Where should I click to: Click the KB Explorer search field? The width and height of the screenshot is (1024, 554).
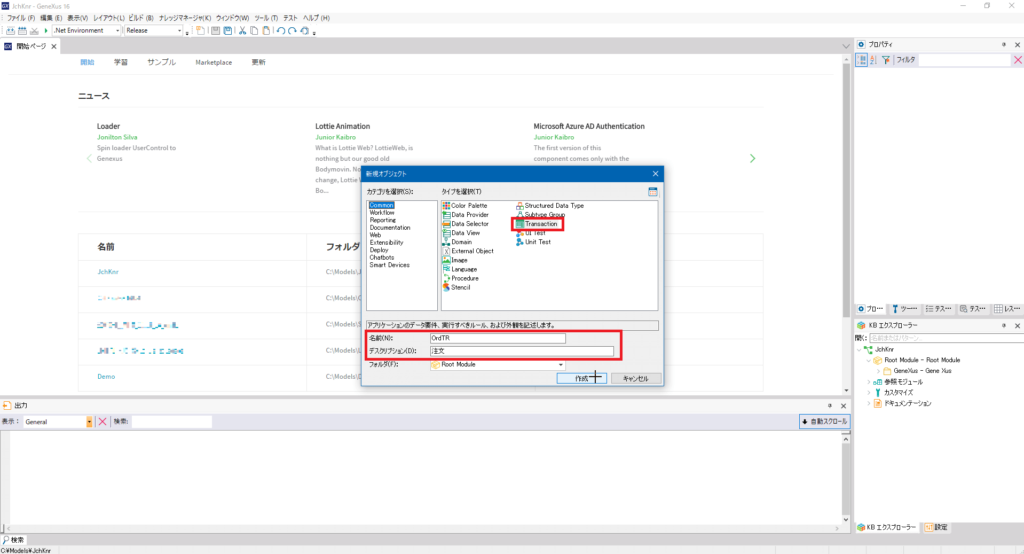946,338
